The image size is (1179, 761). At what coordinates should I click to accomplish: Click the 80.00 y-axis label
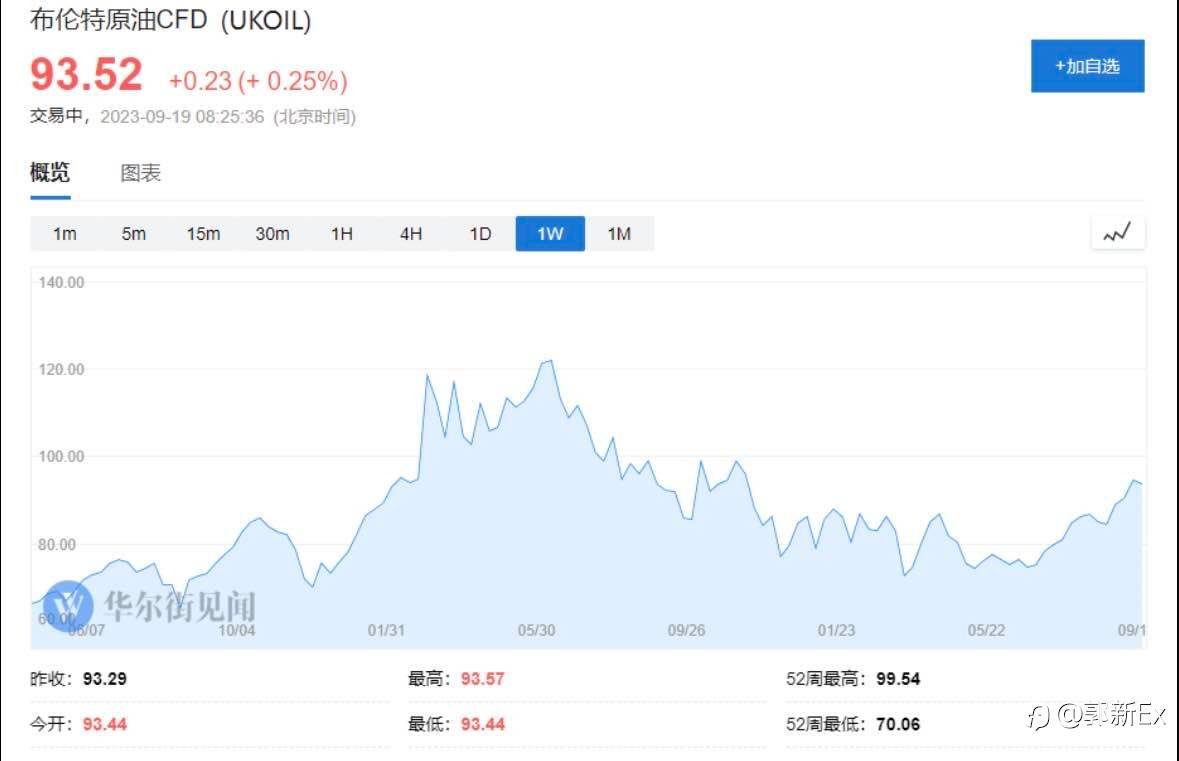click(x=57, y=544)
